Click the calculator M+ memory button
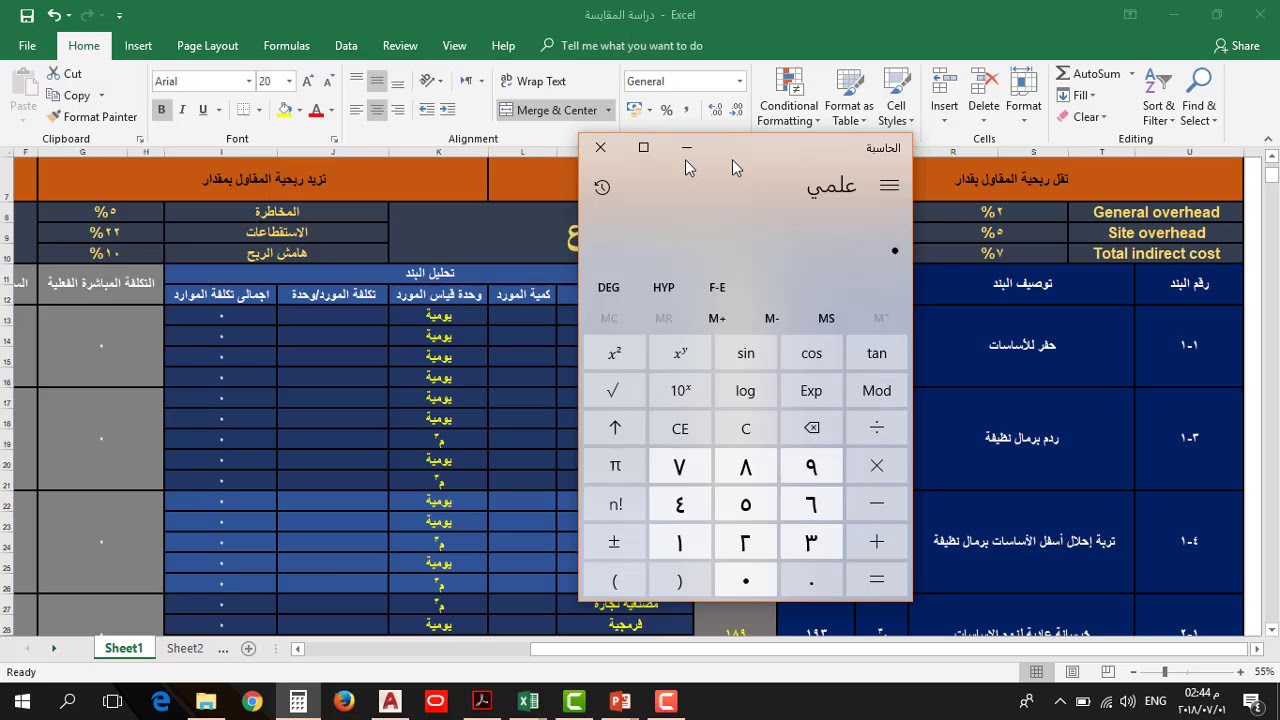1280x720 pixels. (x=717, y=319)
